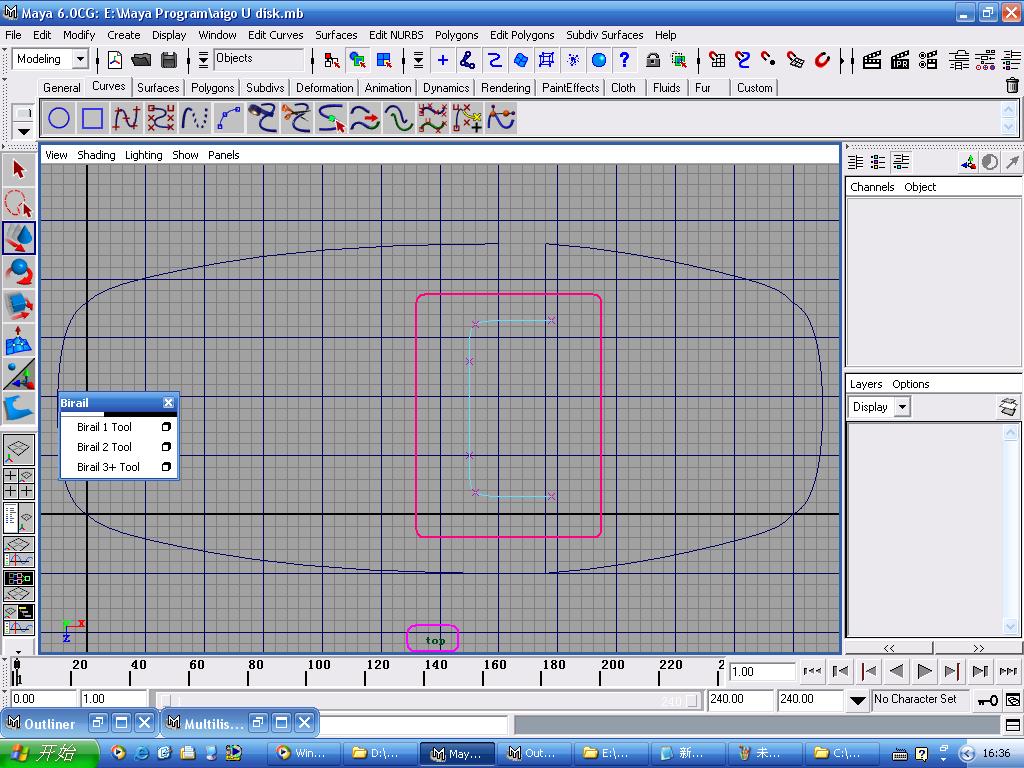Click the new layer icon

coord(1008,406)
